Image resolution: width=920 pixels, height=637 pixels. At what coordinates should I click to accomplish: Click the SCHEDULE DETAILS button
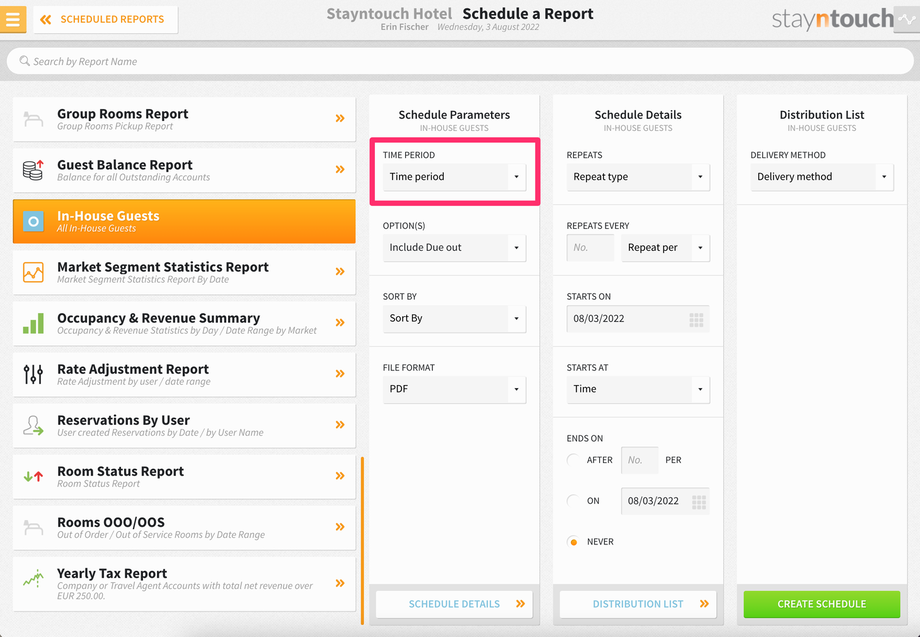click(454, 604)
